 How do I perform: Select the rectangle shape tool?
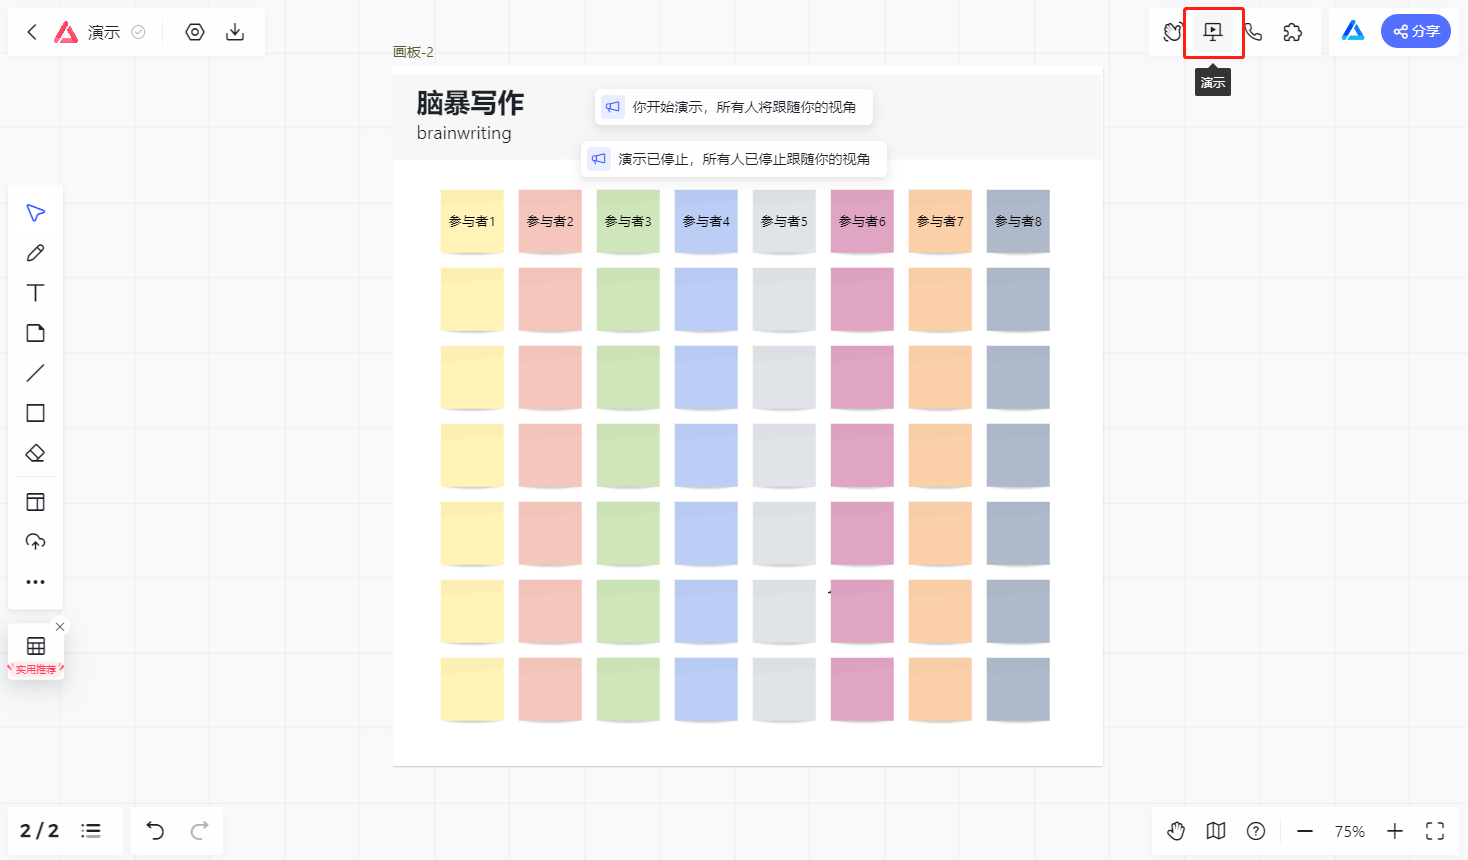[36, 413]
